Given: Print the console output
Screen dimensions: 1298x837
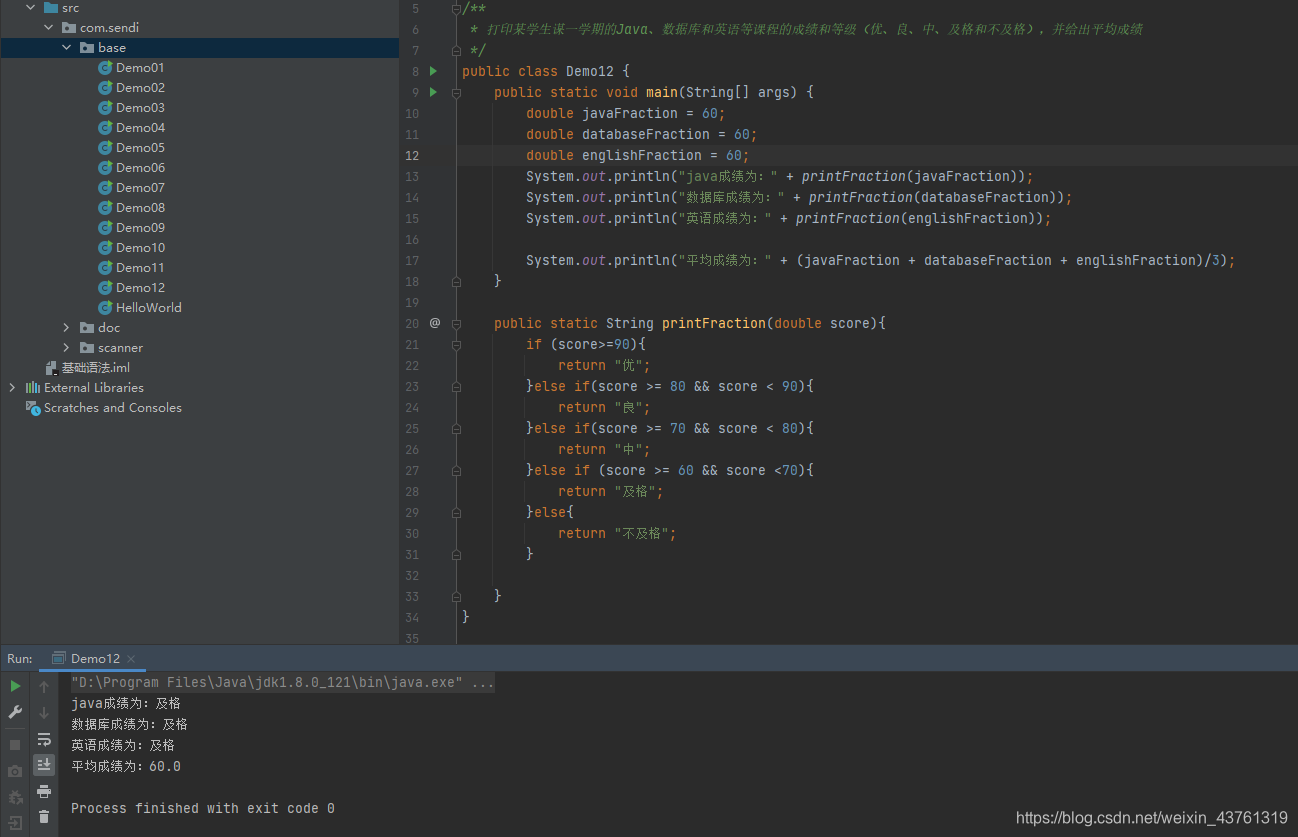Looking at the screenshot, I should tap(44, 791).
